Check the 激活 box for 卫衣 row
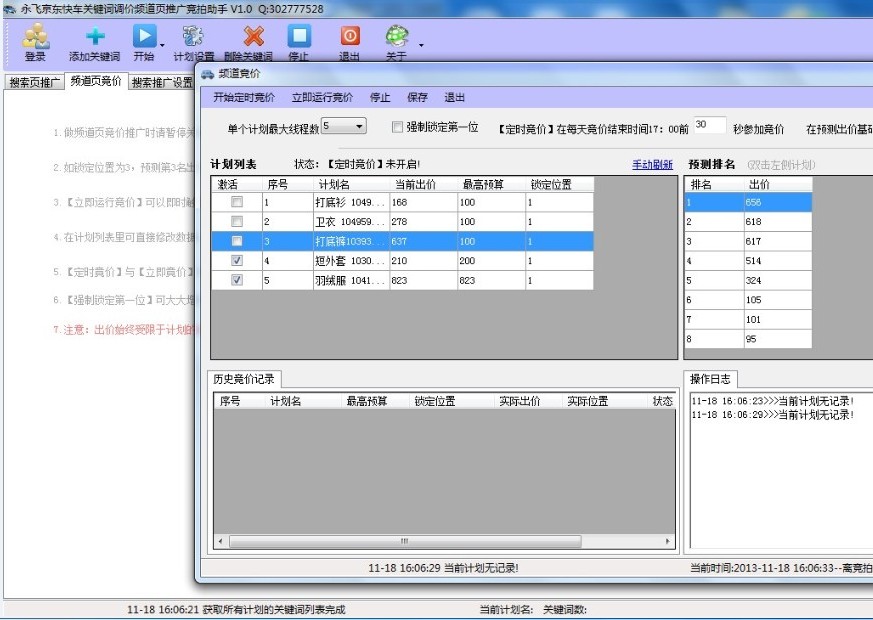The image size is (873, 620). [x=237, y=222]
